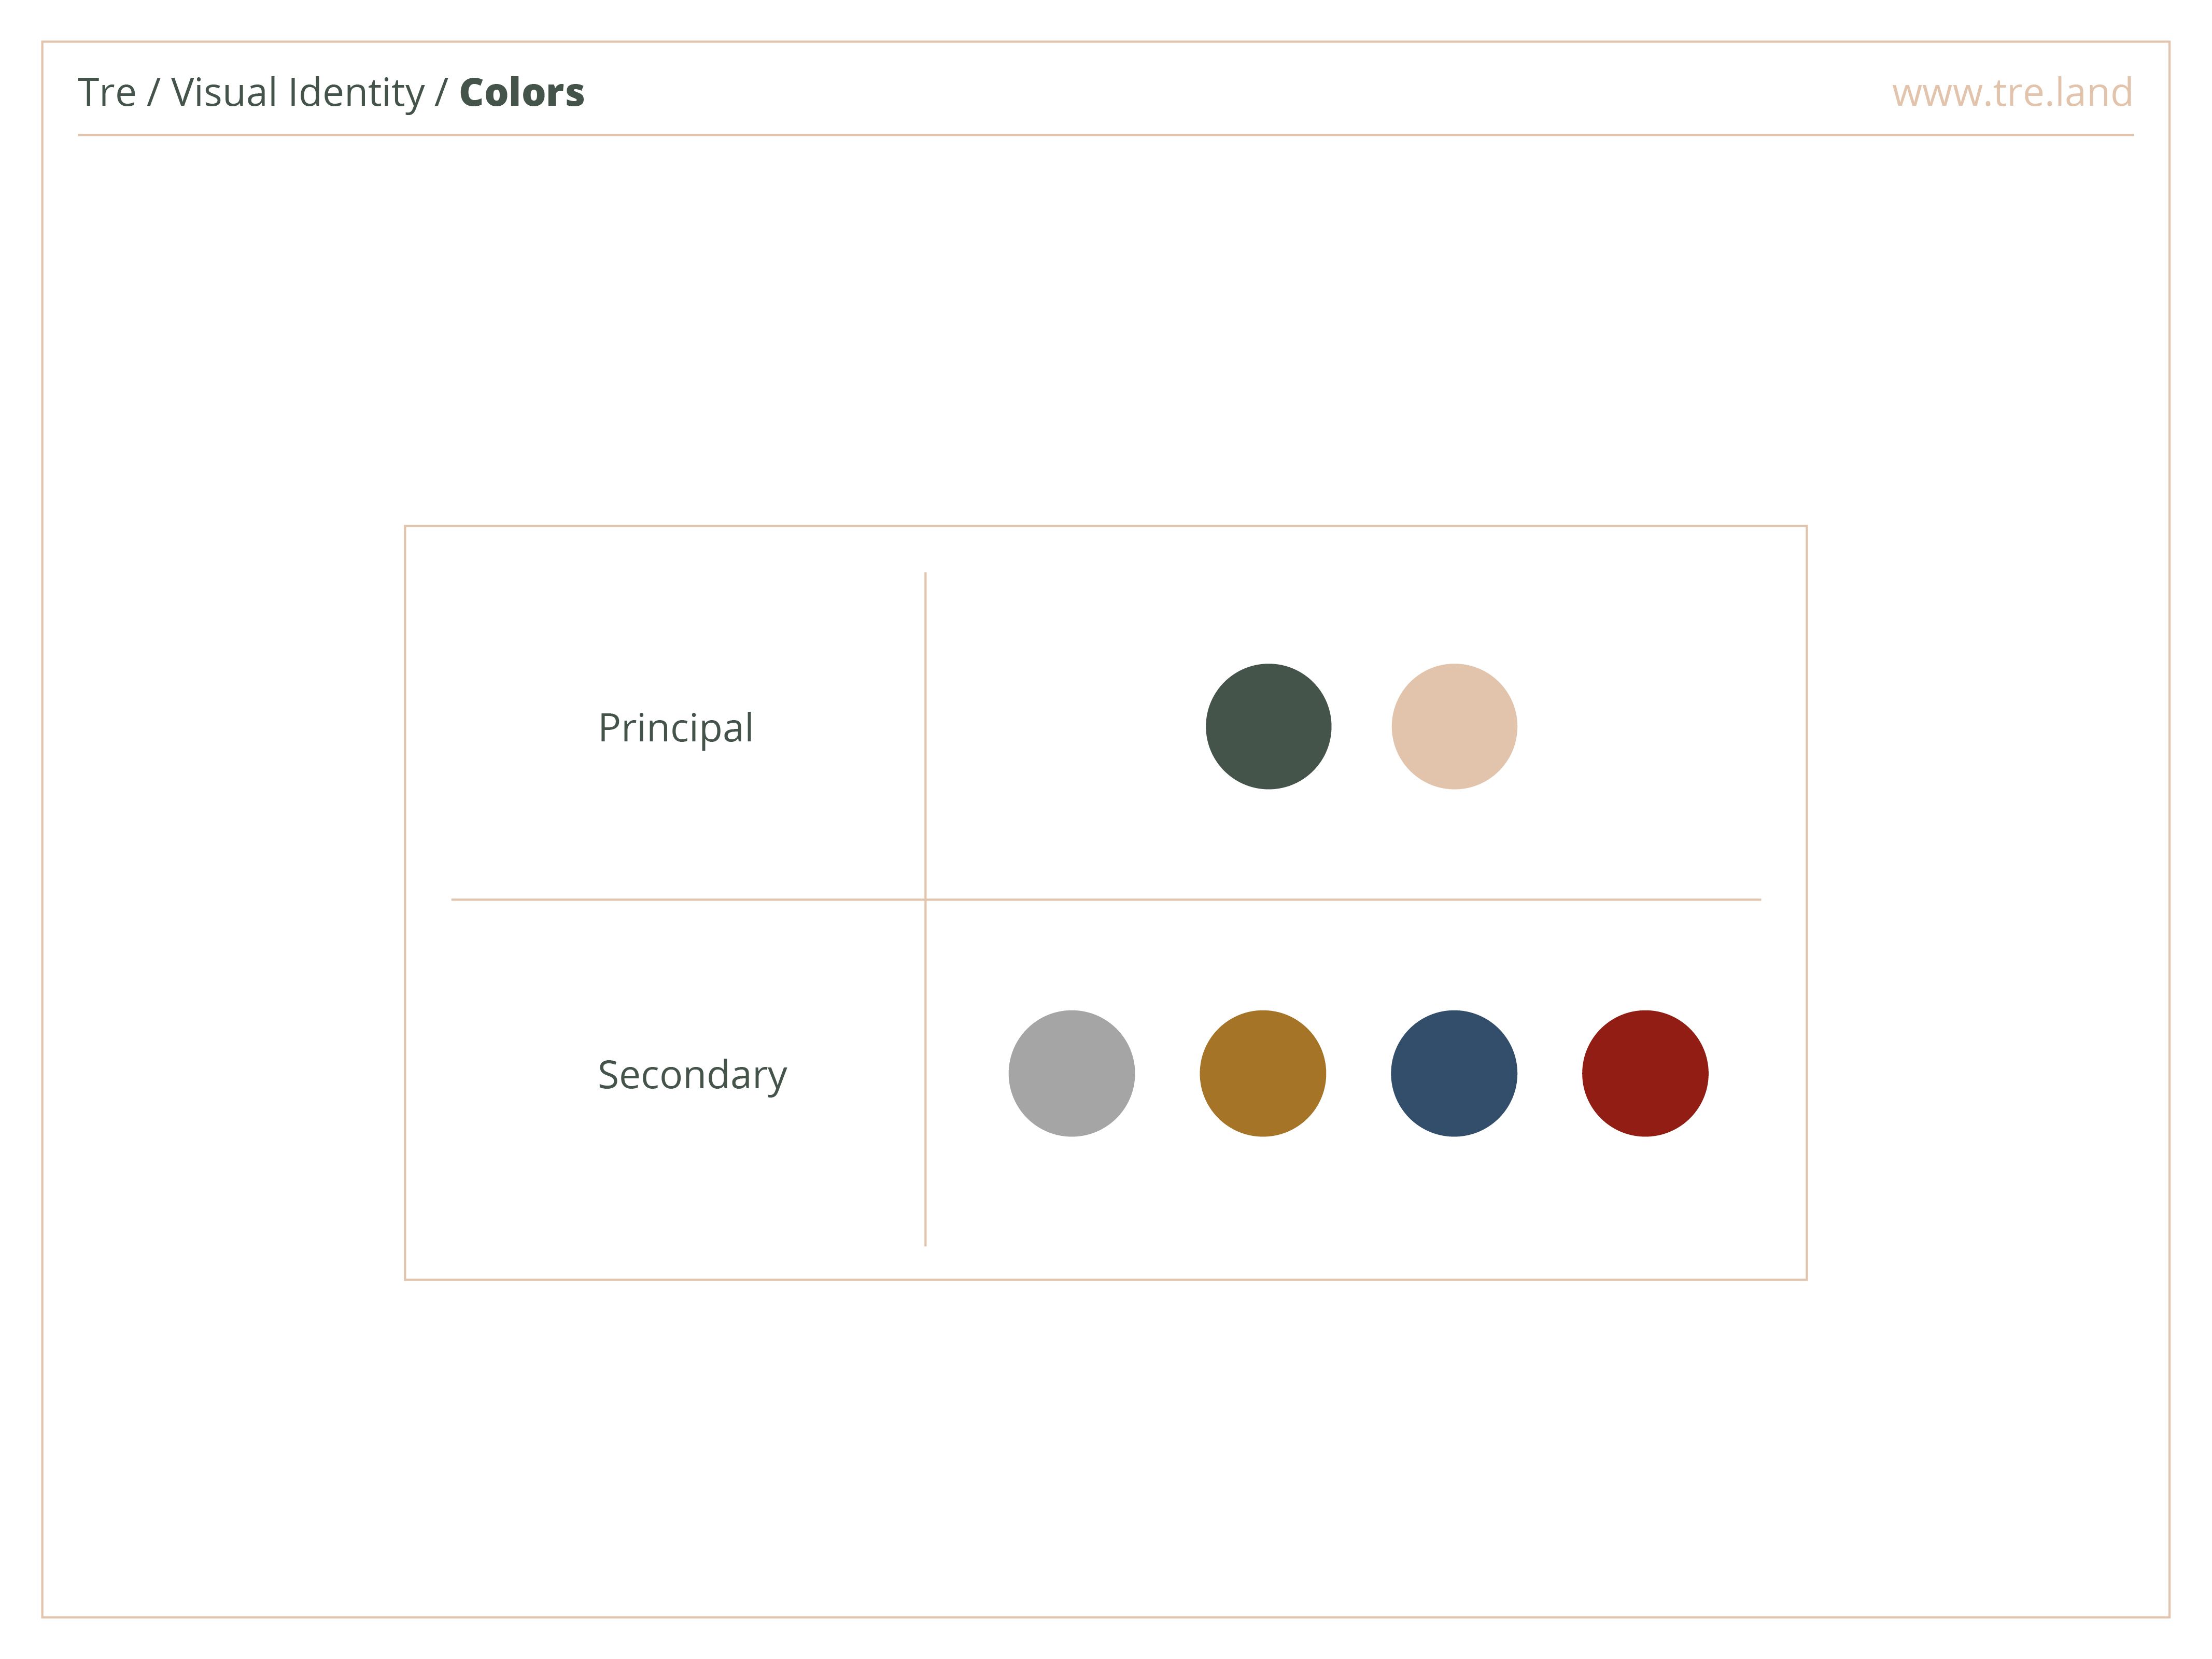Click the bold "Colors" breadcrumb title

(521, 93)
